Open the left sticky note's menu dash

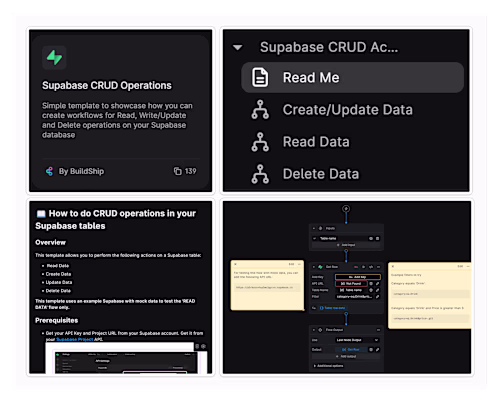pyautogui.click(x=299, y=264)
